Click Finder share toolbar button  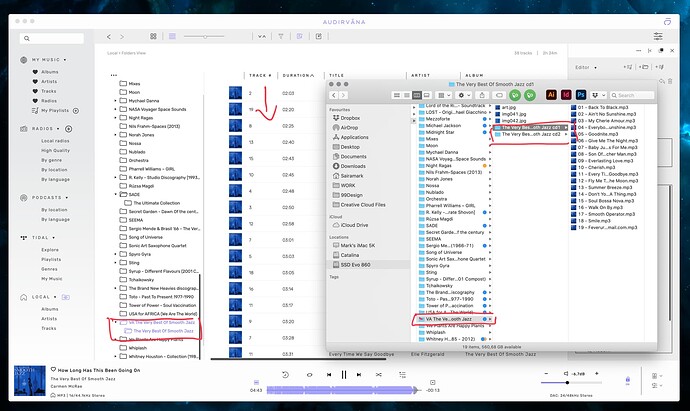tap(482, 95)
